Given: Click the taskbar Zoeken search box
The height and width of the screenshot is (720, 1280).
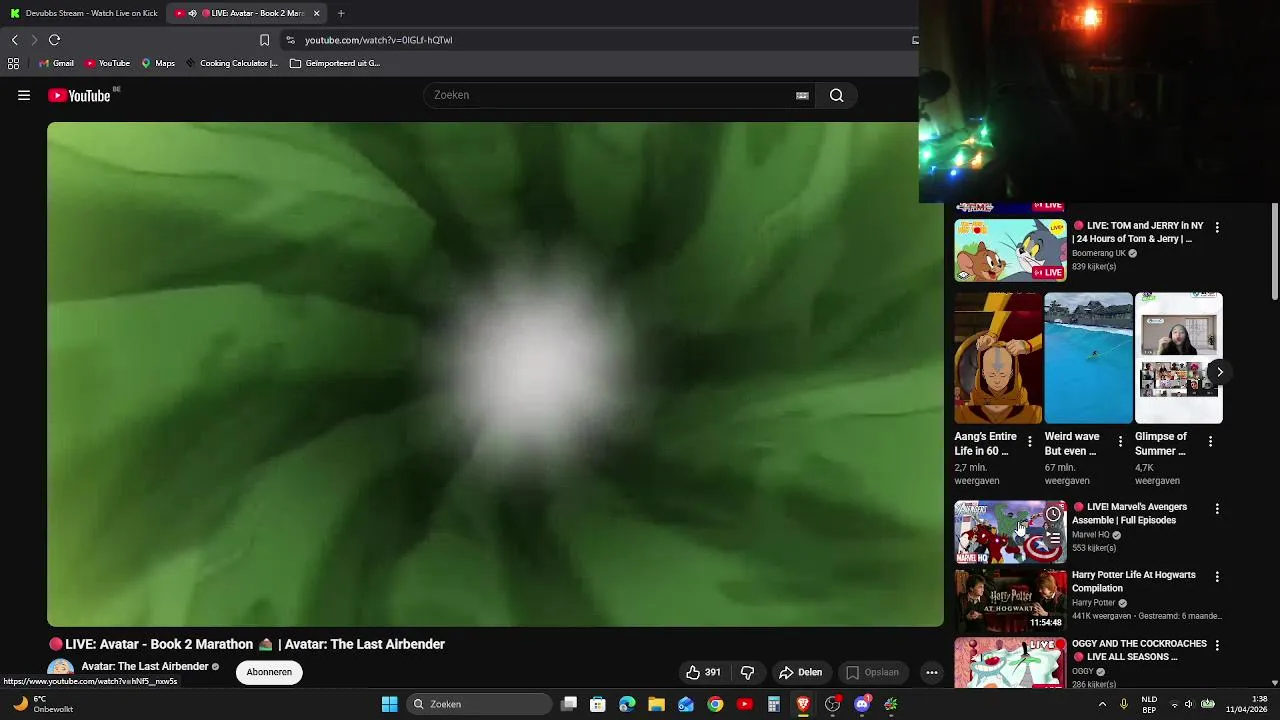Looking at the screenshot, I should [480, 704].
